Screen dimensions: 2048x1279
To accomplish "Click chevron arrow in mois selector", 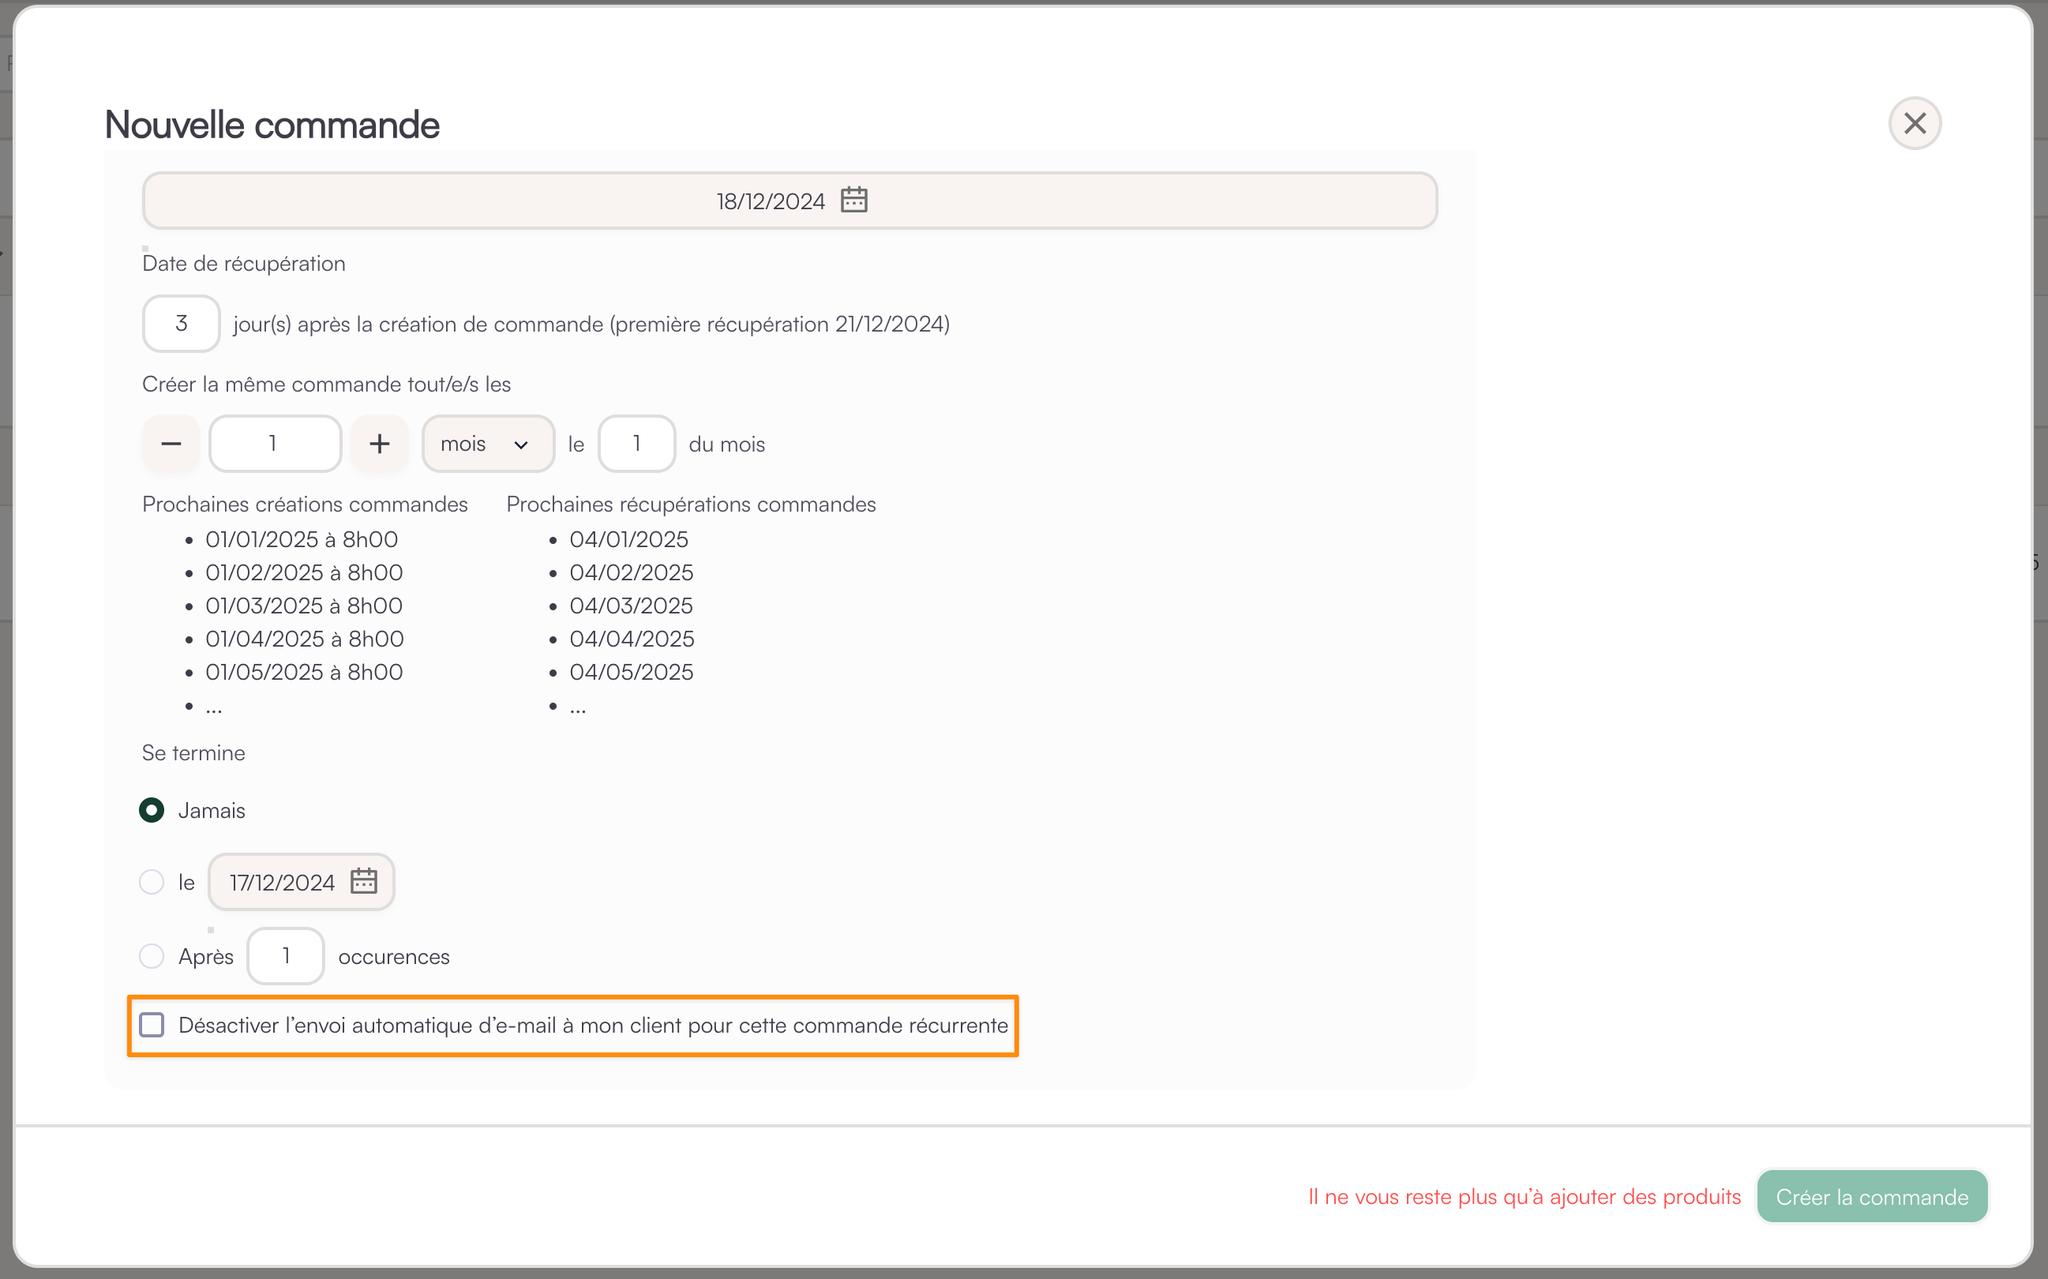I will [521, 445].
